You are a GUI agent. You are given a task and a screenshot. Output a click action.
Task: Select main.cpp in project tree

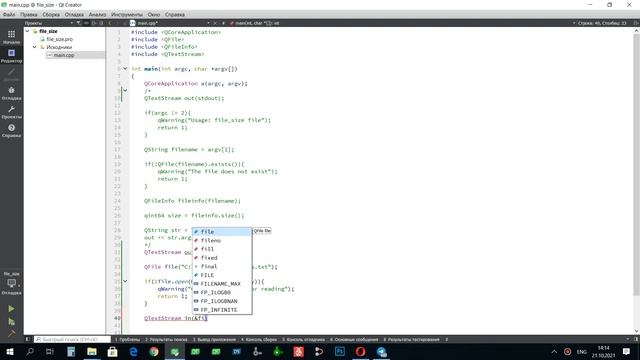pos(64,55)
